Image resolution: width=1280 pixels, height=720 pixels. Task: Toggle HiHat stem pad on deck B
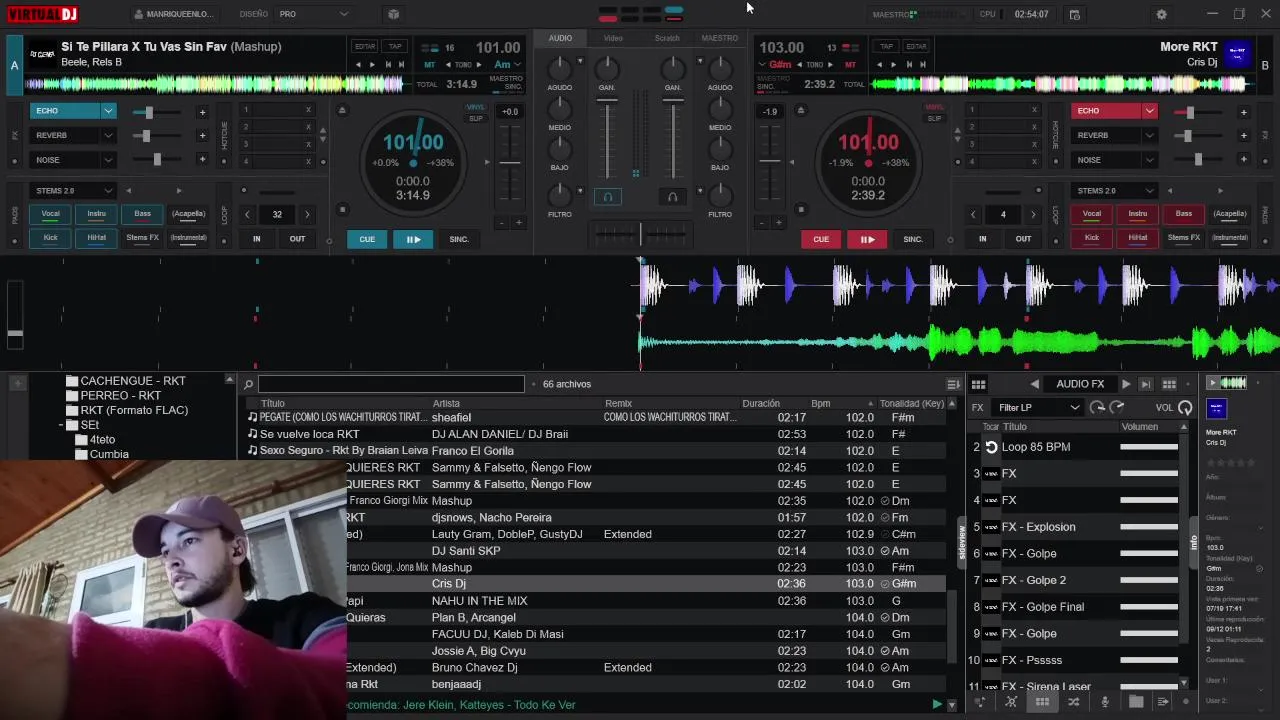click(x=1138, y=238)
